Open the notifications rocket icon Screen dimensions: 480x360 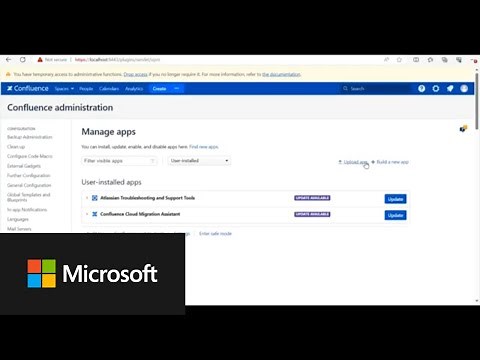[450, 88]
